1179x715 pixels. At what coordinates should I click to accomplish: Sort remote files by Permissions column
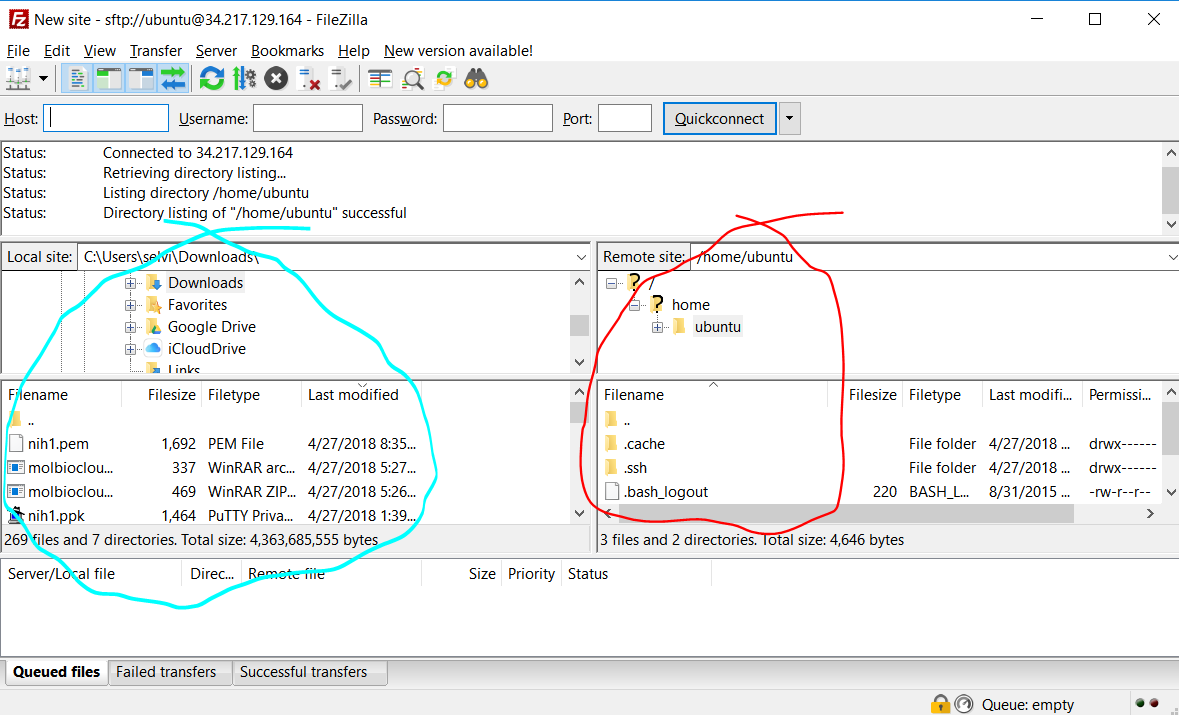tap(1120, 395)
